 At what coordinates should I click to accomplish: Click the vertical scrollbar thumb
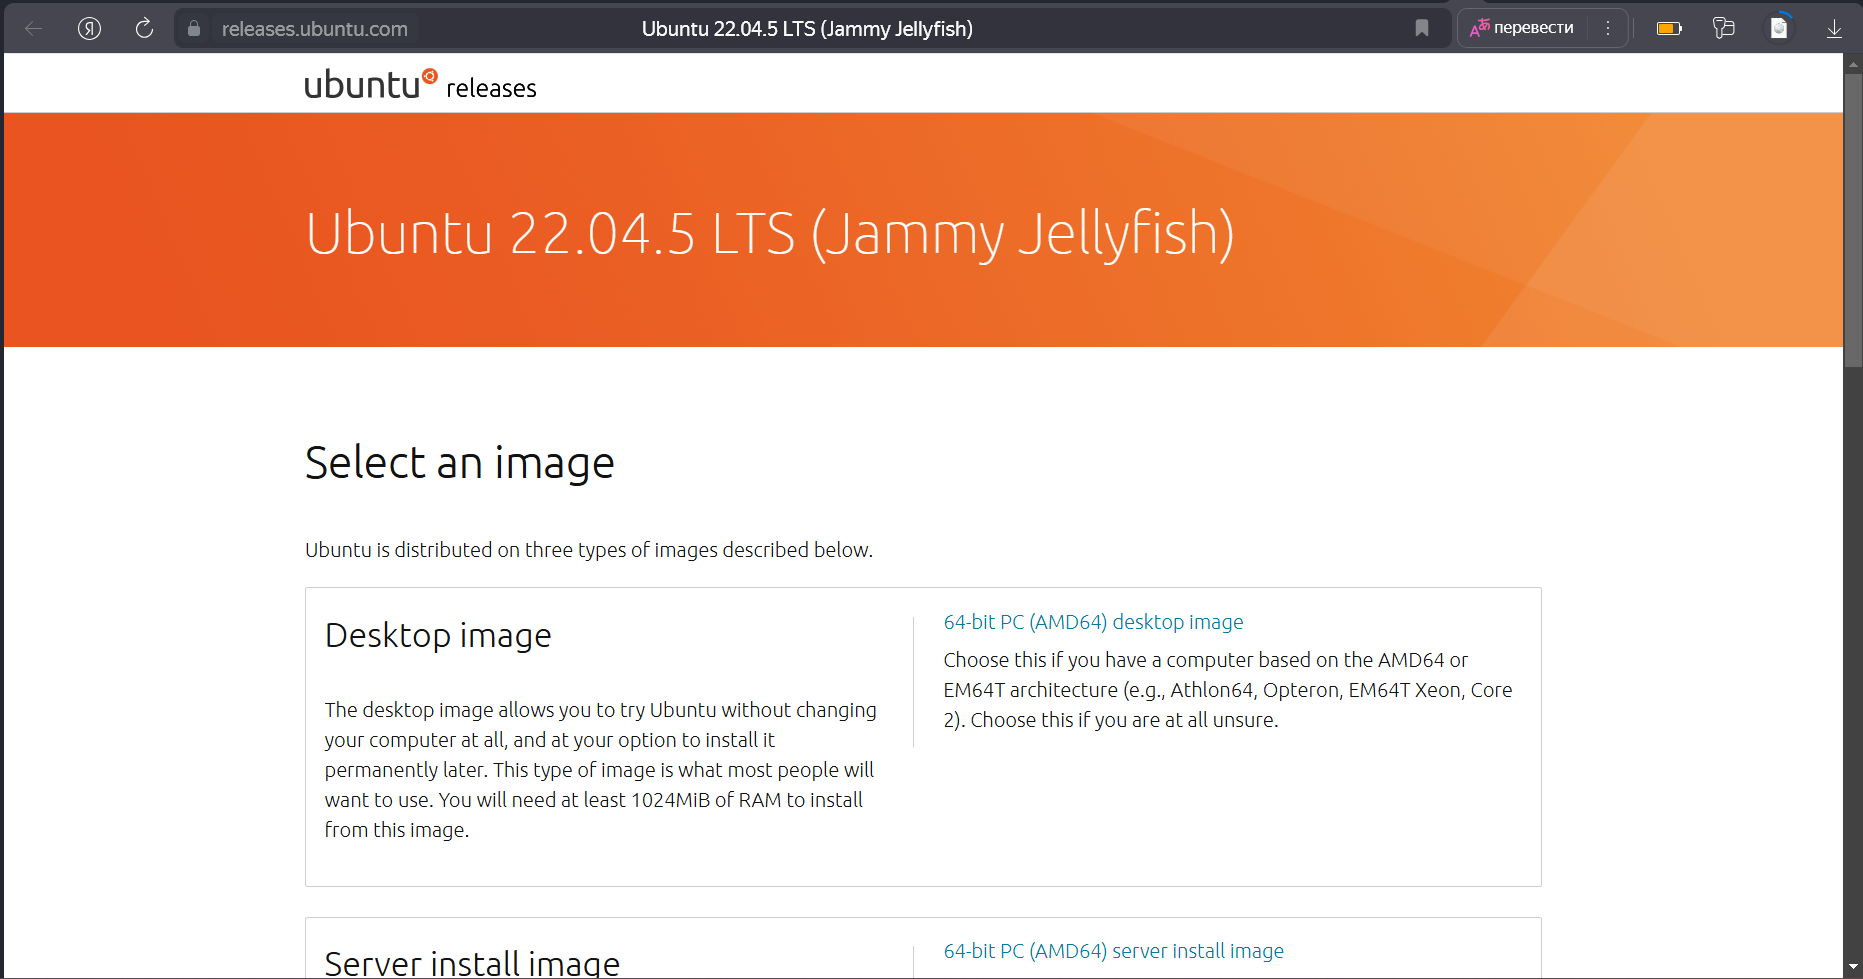pos(1853,220)
